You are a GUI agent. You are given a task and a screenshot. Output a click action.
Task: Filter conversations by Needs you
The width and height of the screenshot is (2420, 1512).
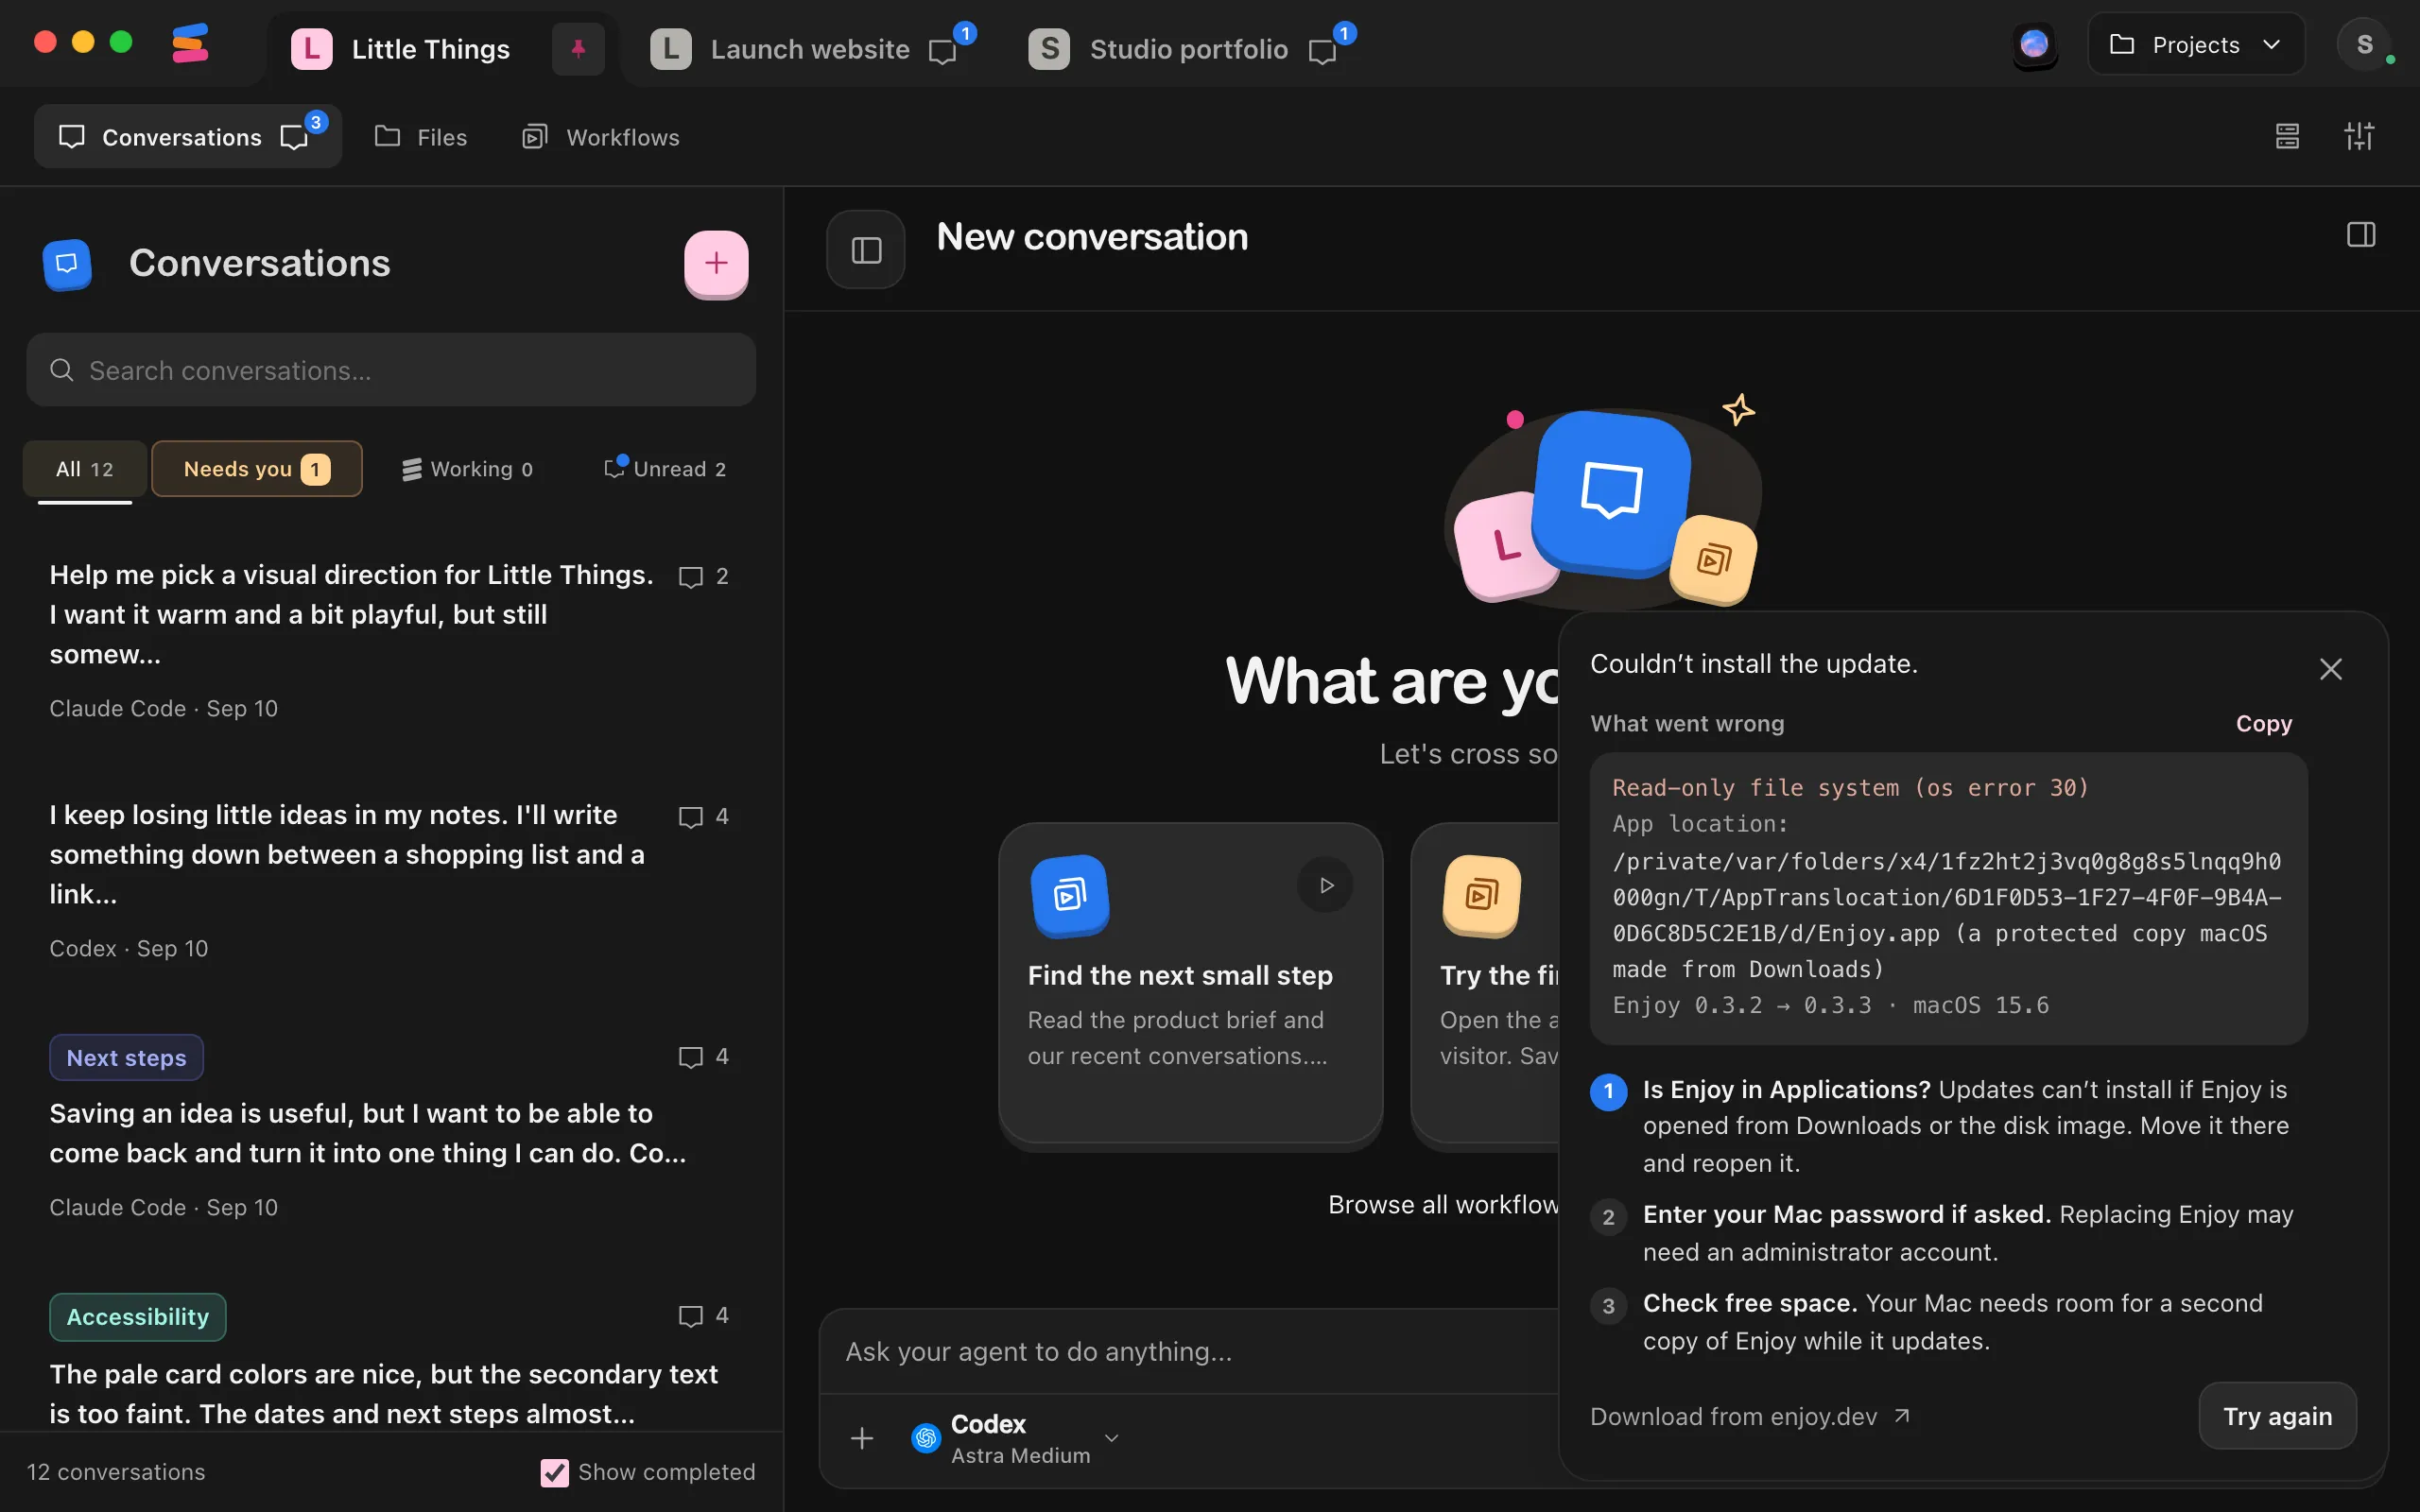257,469
